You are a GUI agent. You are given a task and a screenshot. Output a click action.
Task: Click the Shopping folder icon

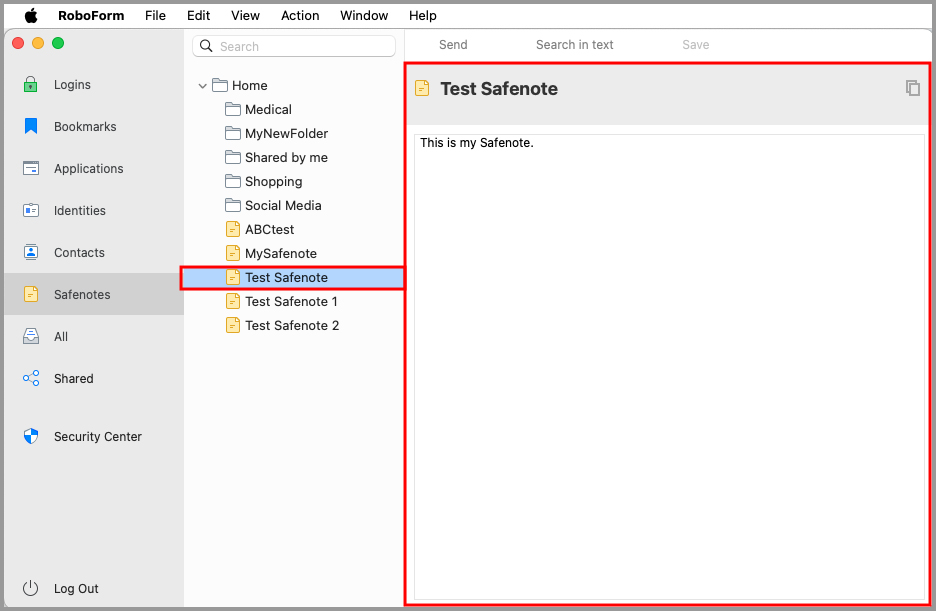(233, 181)
